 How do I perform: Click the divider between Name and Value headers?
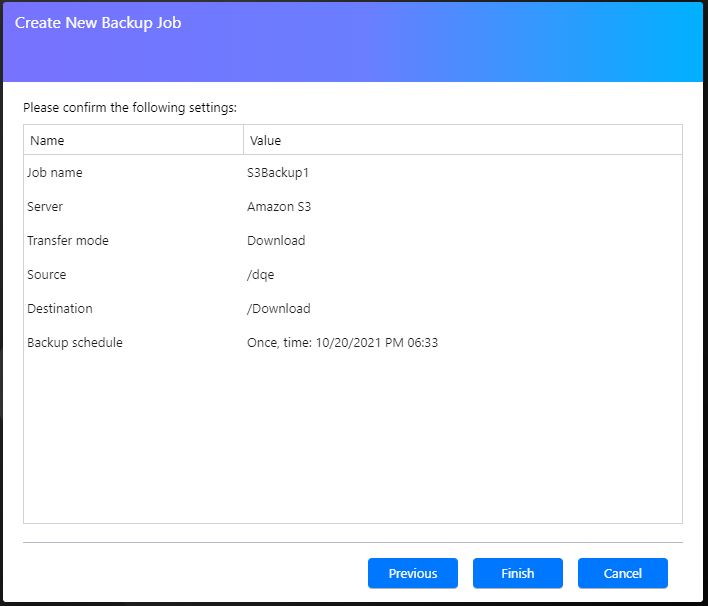point(243,141)
